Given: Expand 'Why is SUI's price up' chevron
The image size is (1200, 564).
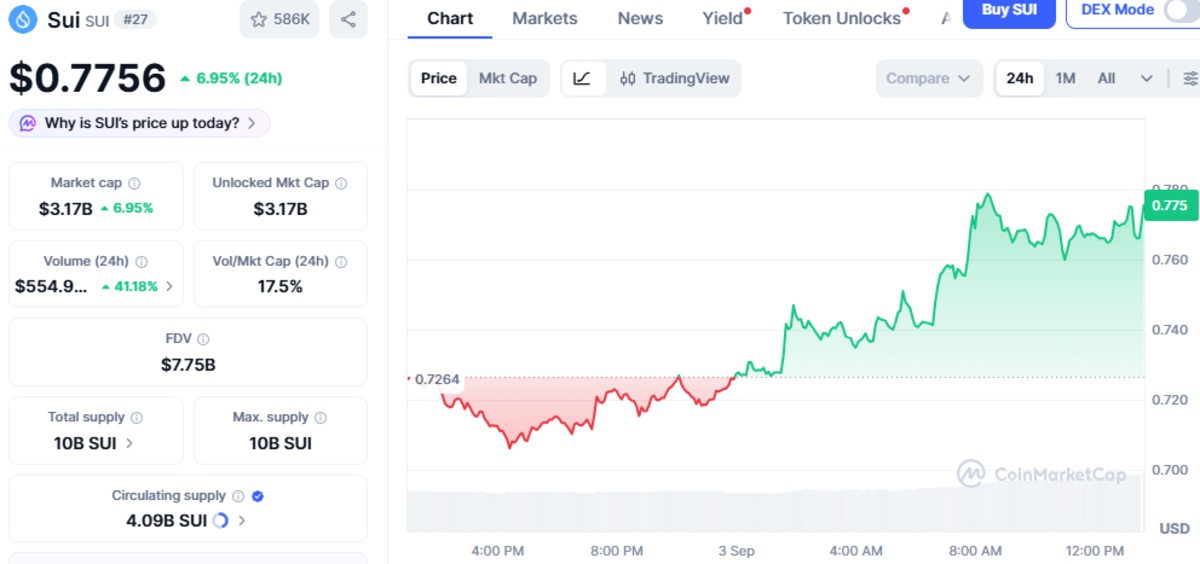Looking at the screenshot, I should tap(252, 123).
